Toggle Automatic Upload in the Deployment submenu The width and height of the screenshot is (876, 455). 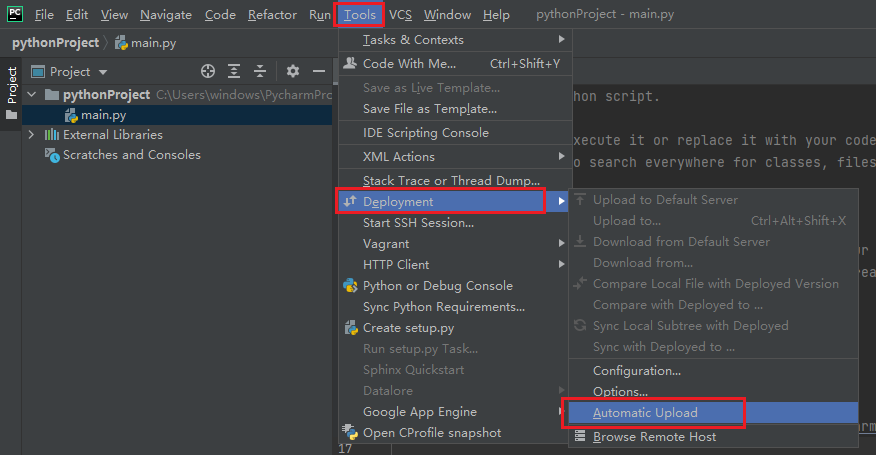(713, 413)
